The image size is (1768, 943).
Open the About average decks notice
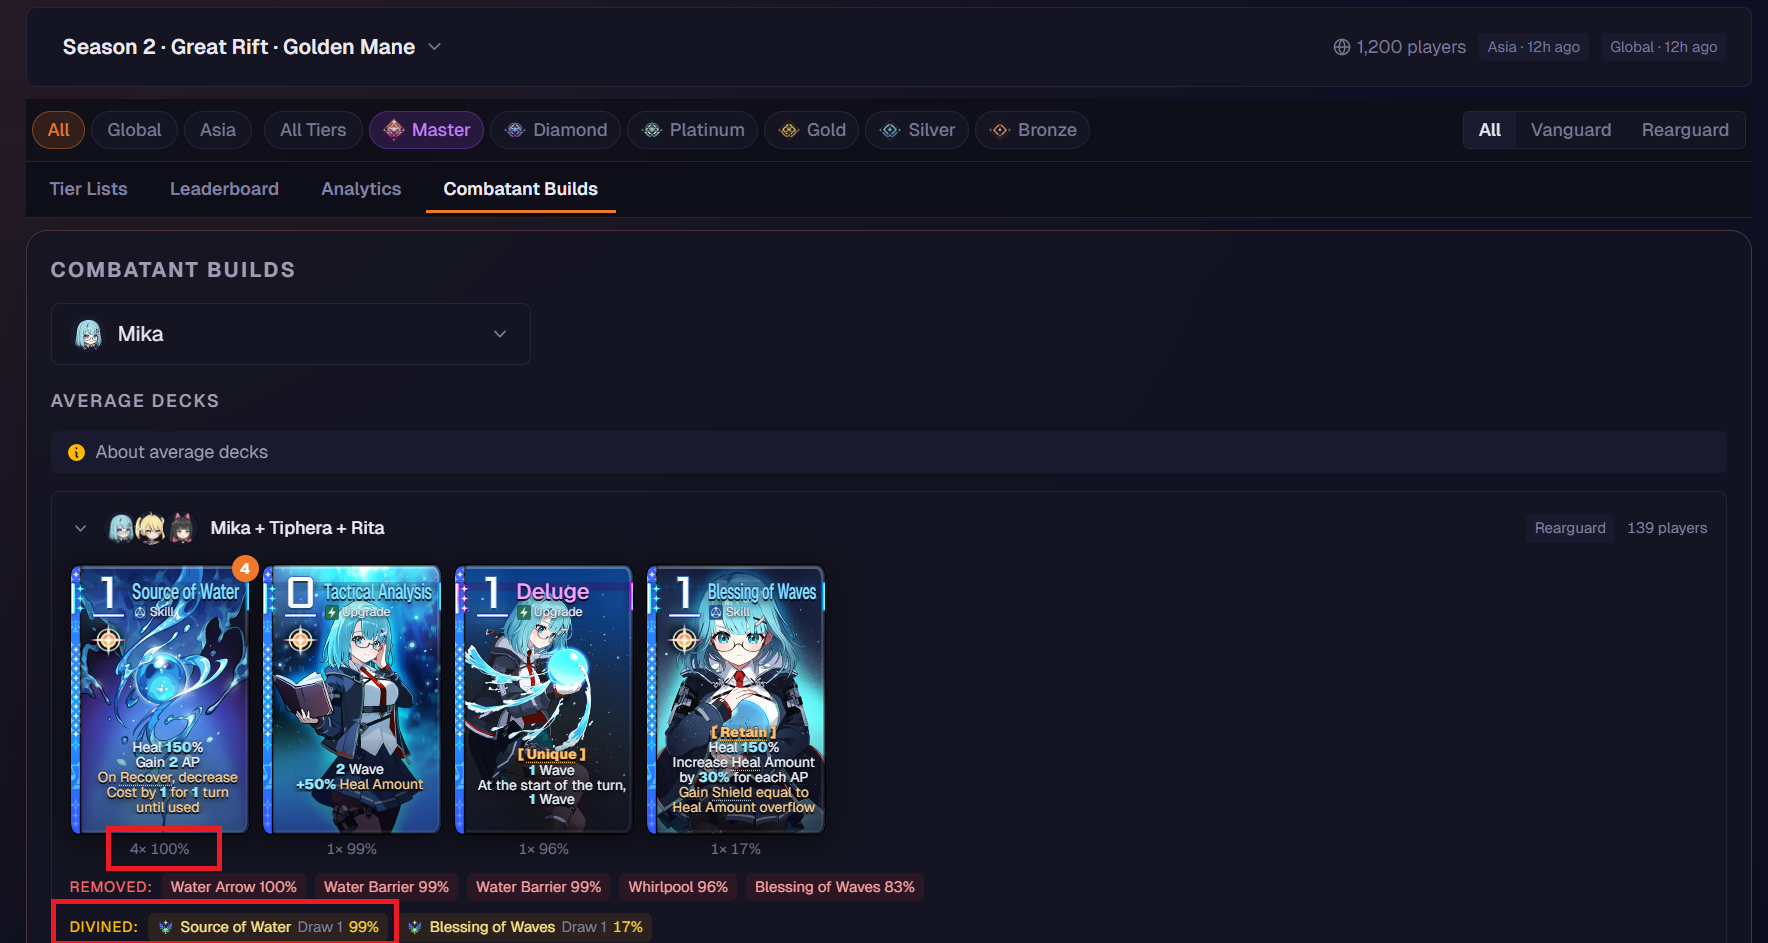pos(889,452)
